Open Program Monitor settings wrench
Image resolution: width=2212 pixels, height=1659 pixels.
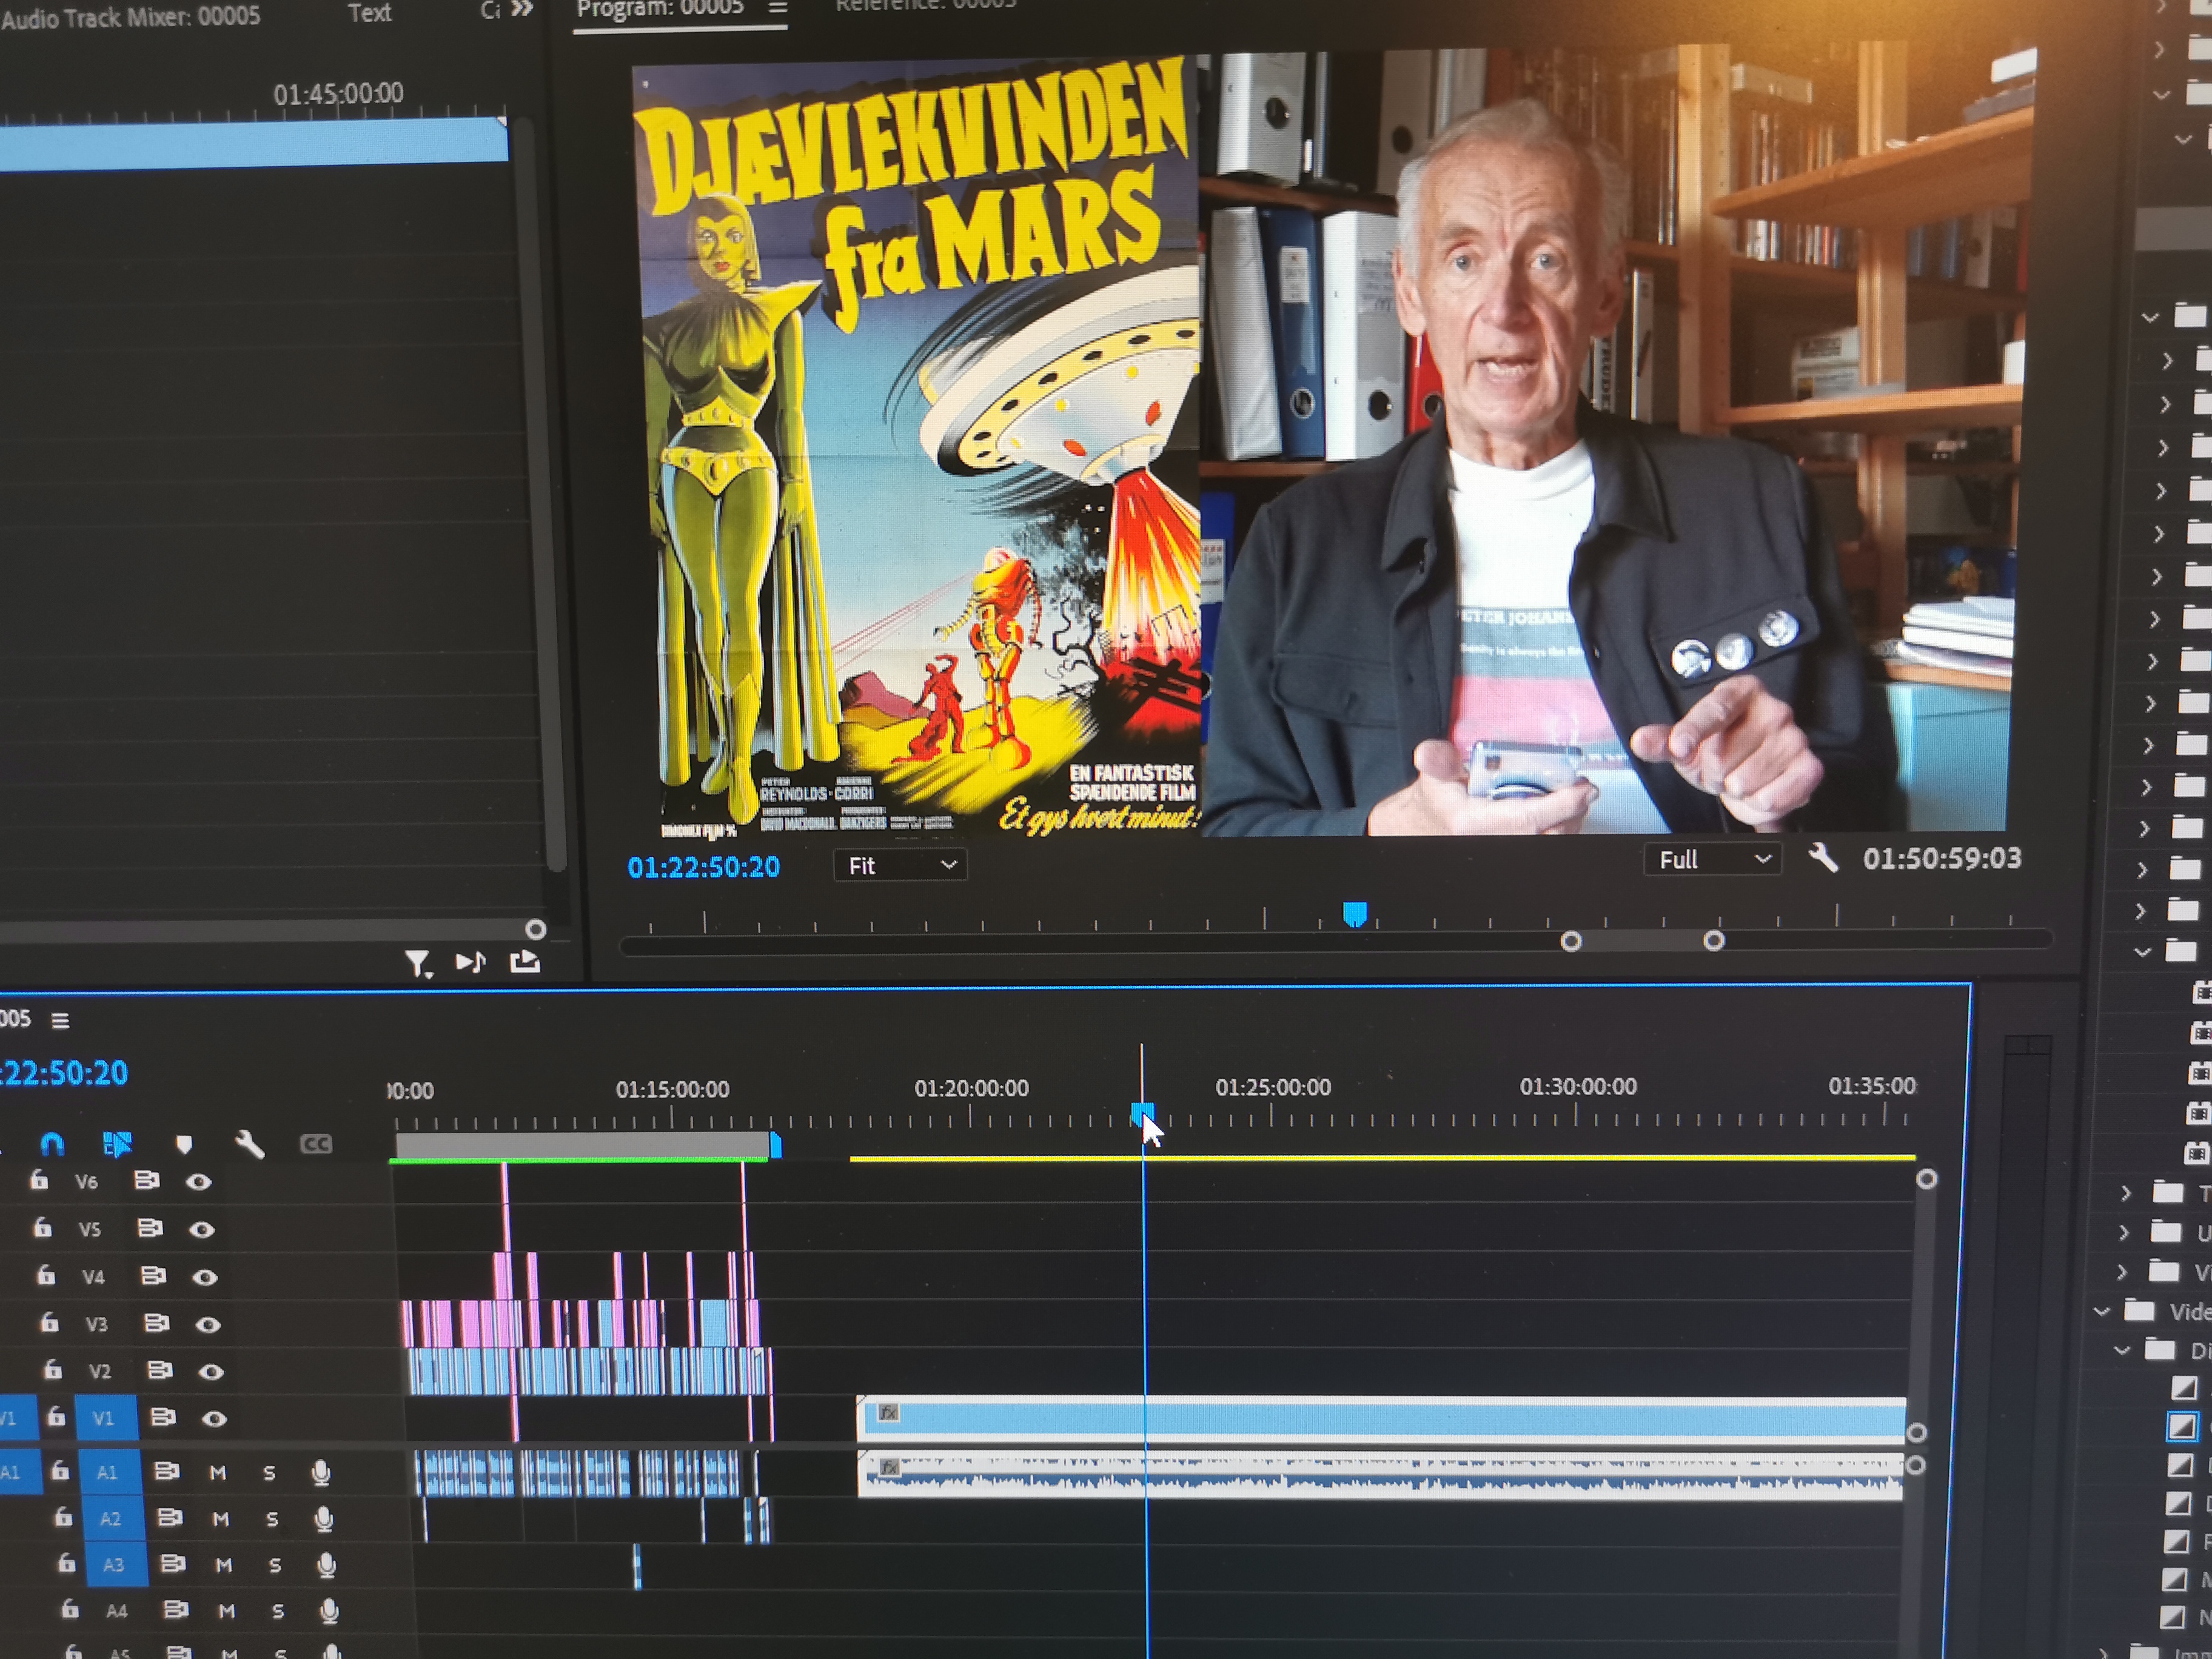(1822, 857)
